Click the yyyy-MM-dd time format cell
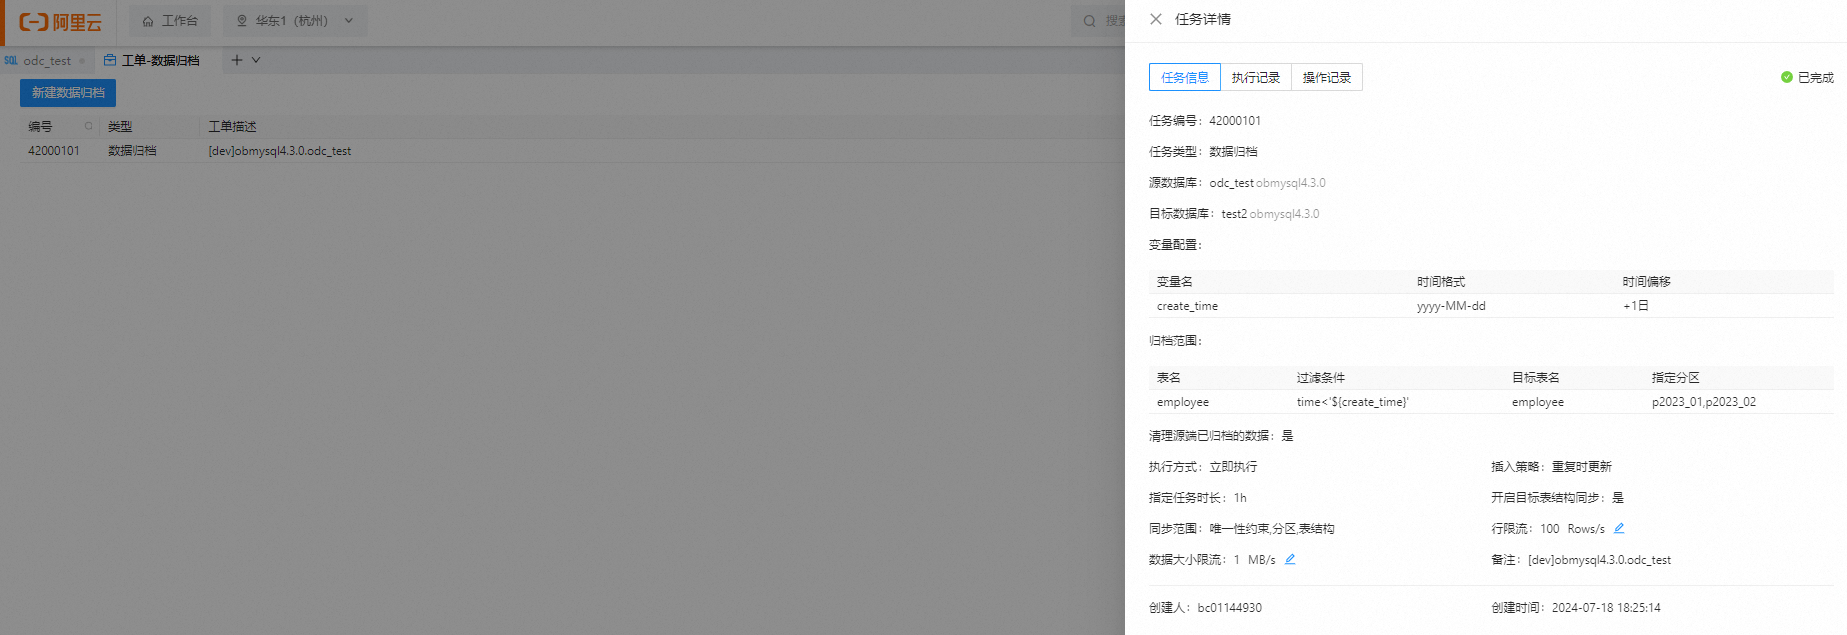 (x=1451, y=306)
